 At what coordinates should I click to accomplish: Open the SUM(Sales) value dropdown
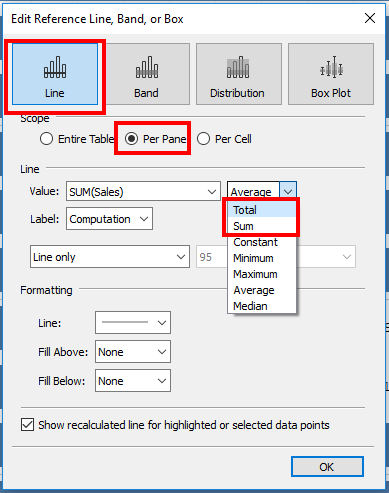[143, 191]
